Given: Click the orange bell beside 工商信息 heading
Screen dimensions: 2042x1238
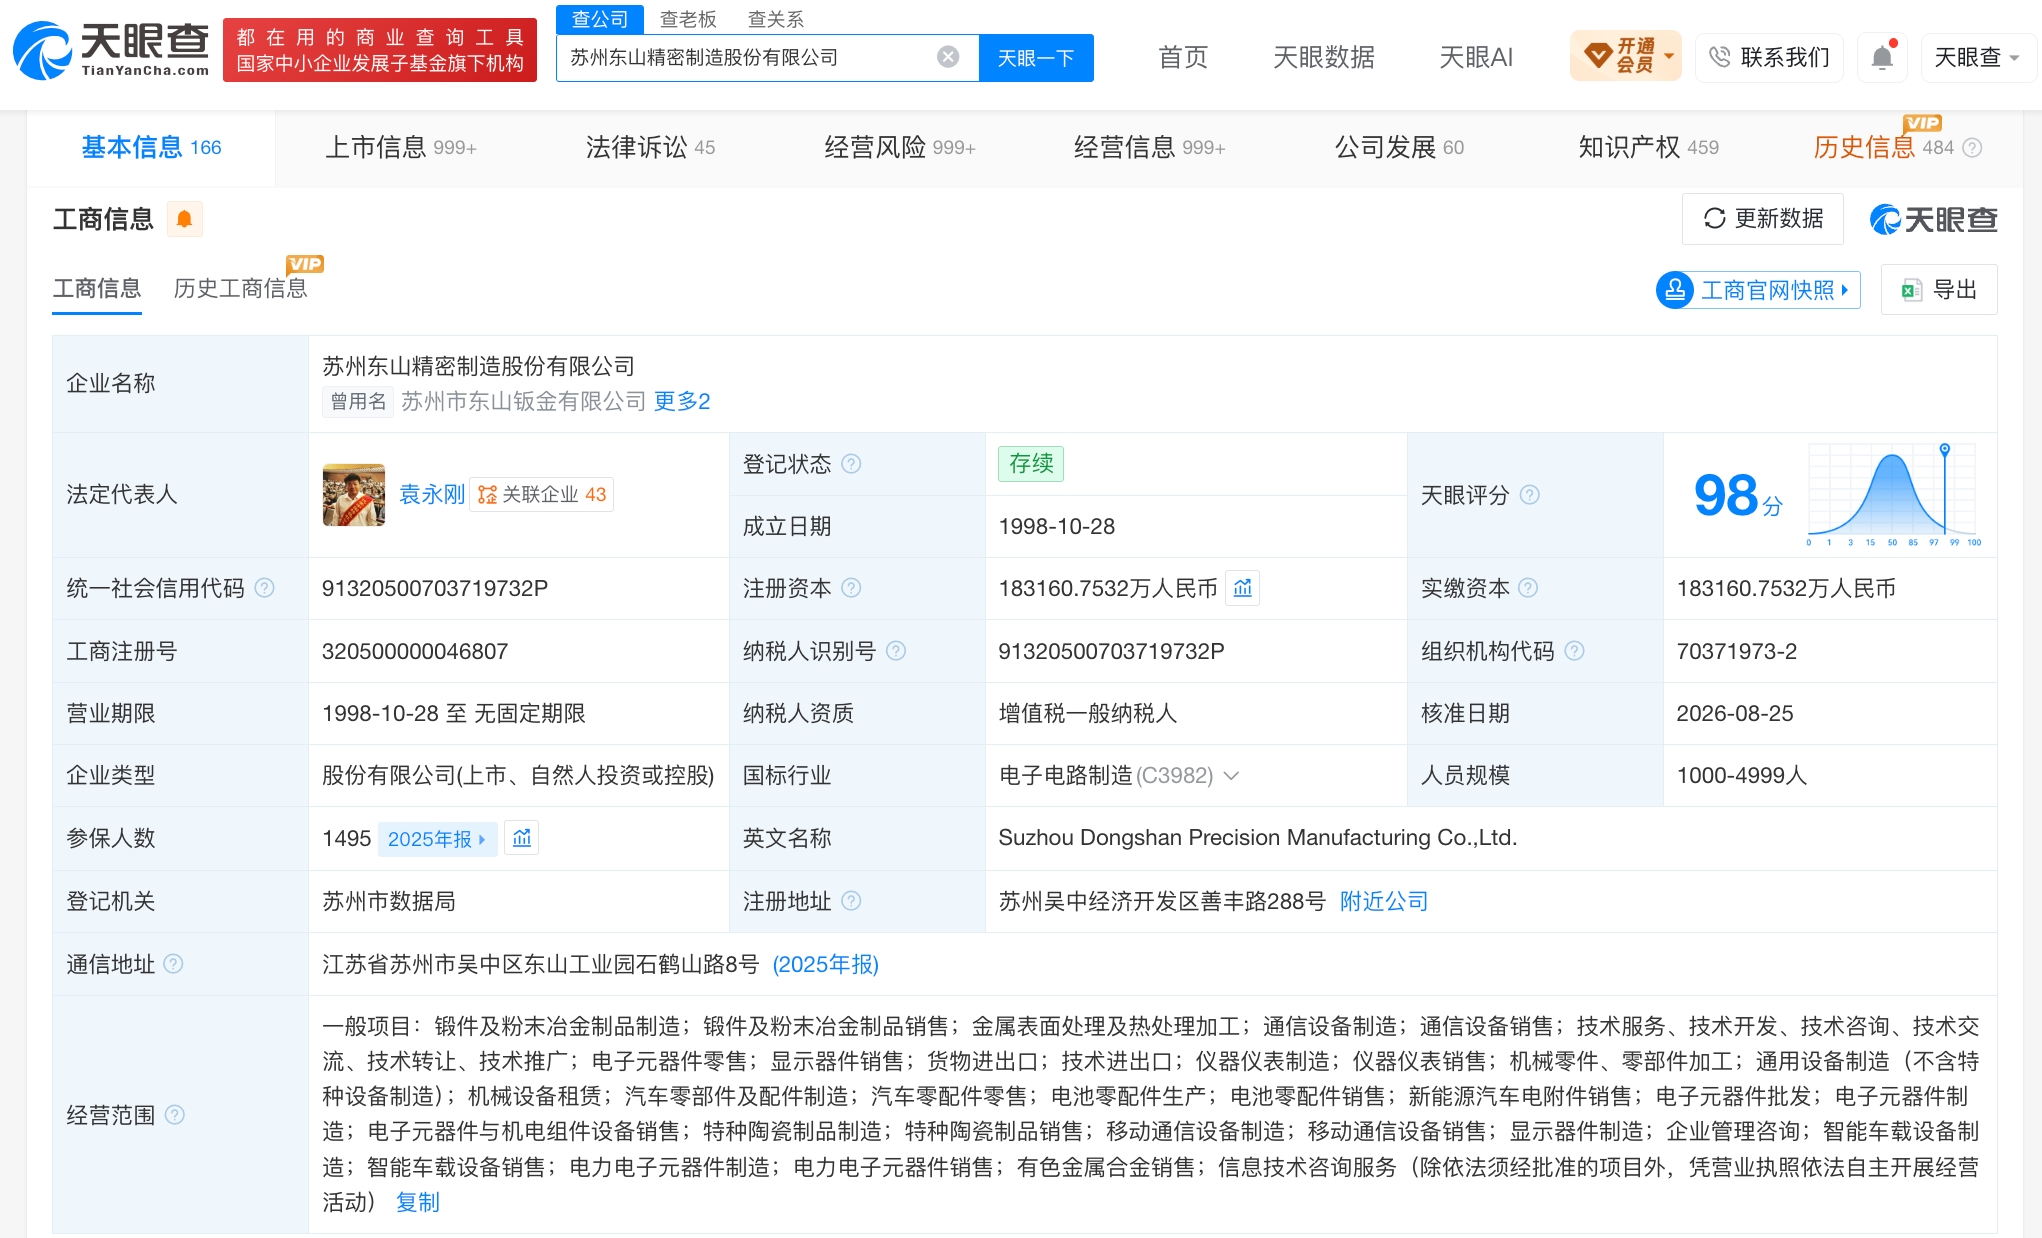Looking at the screenshot, I should click(x=185, y=219).
